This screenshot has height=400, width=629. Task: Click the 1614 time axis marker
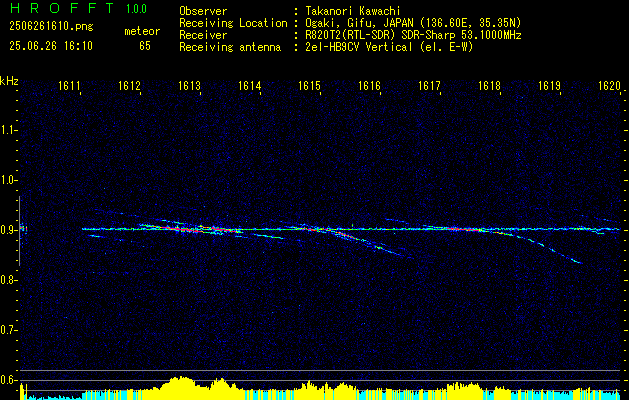click(250, 85)
